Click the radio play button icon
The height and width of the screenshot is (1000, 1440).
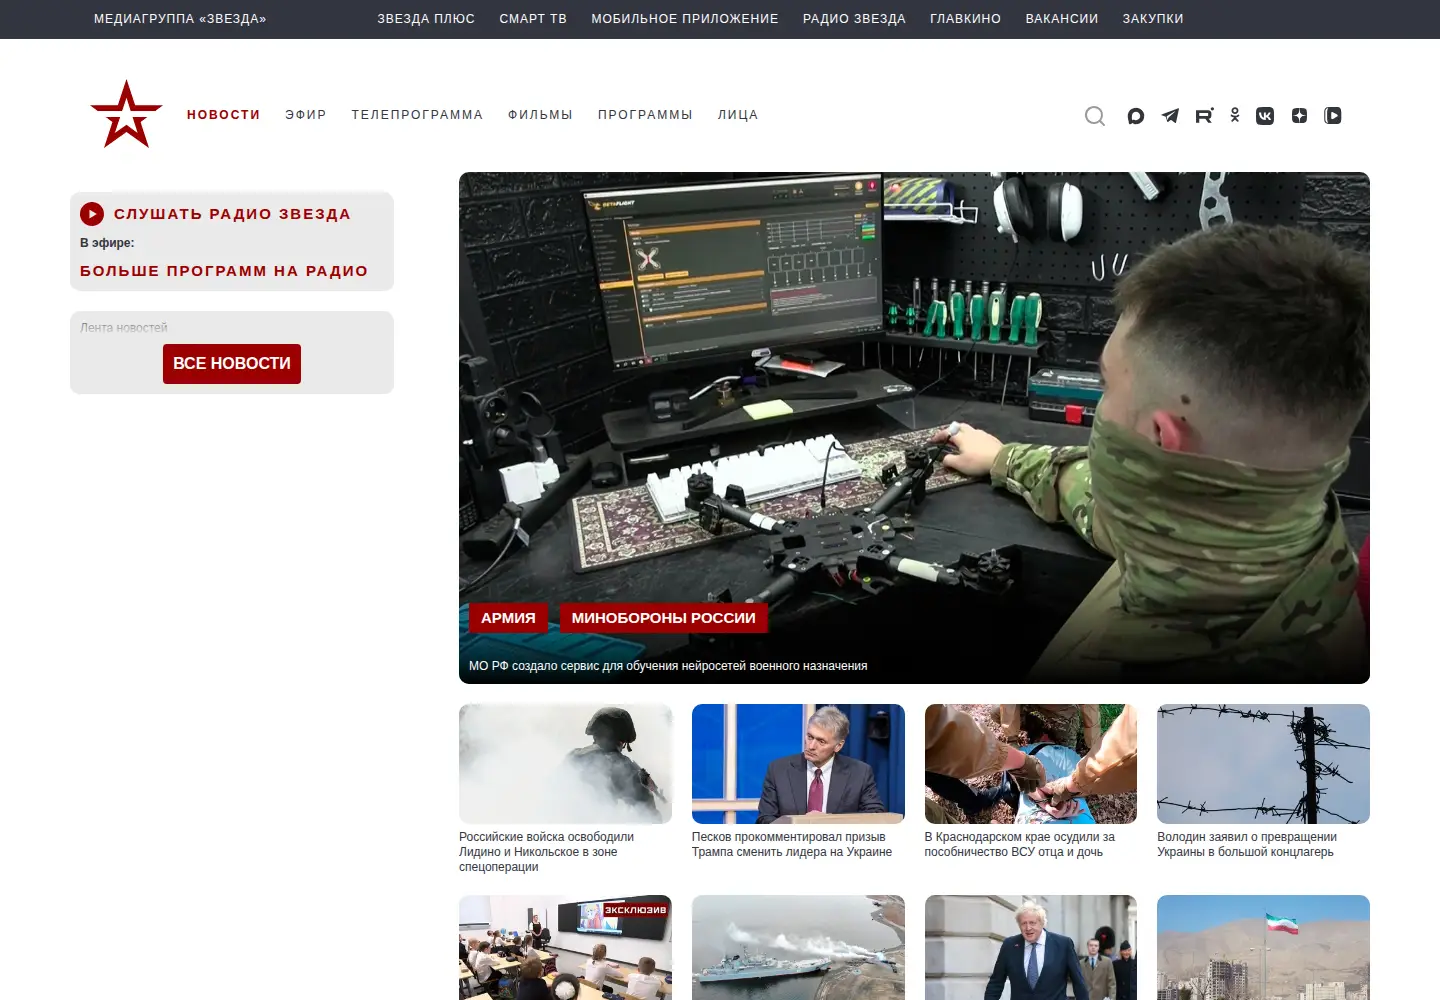click(92, 213)
